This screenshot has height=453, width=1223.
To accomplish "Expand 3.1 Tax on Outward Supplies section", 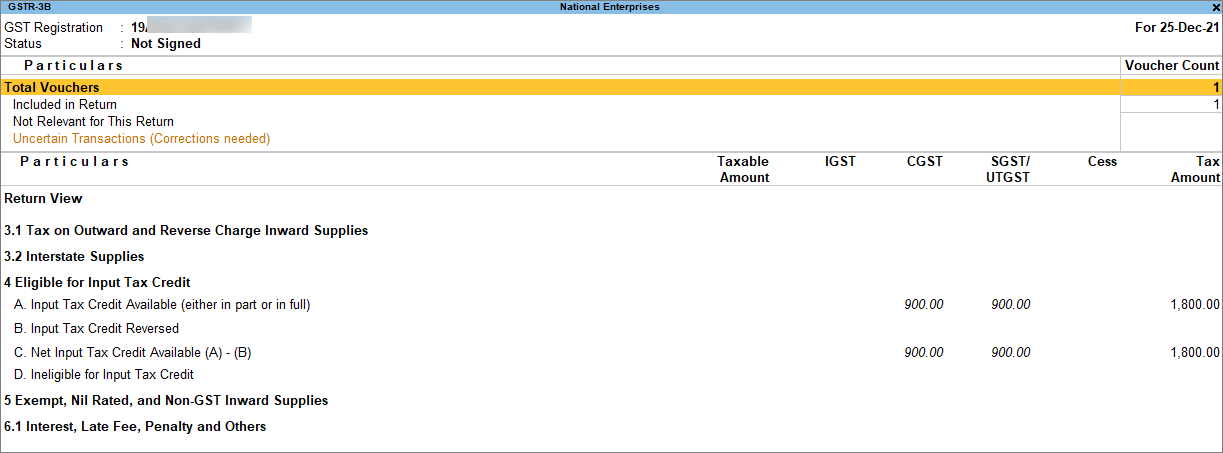I will pyautogui.click(x=186, y=231).
